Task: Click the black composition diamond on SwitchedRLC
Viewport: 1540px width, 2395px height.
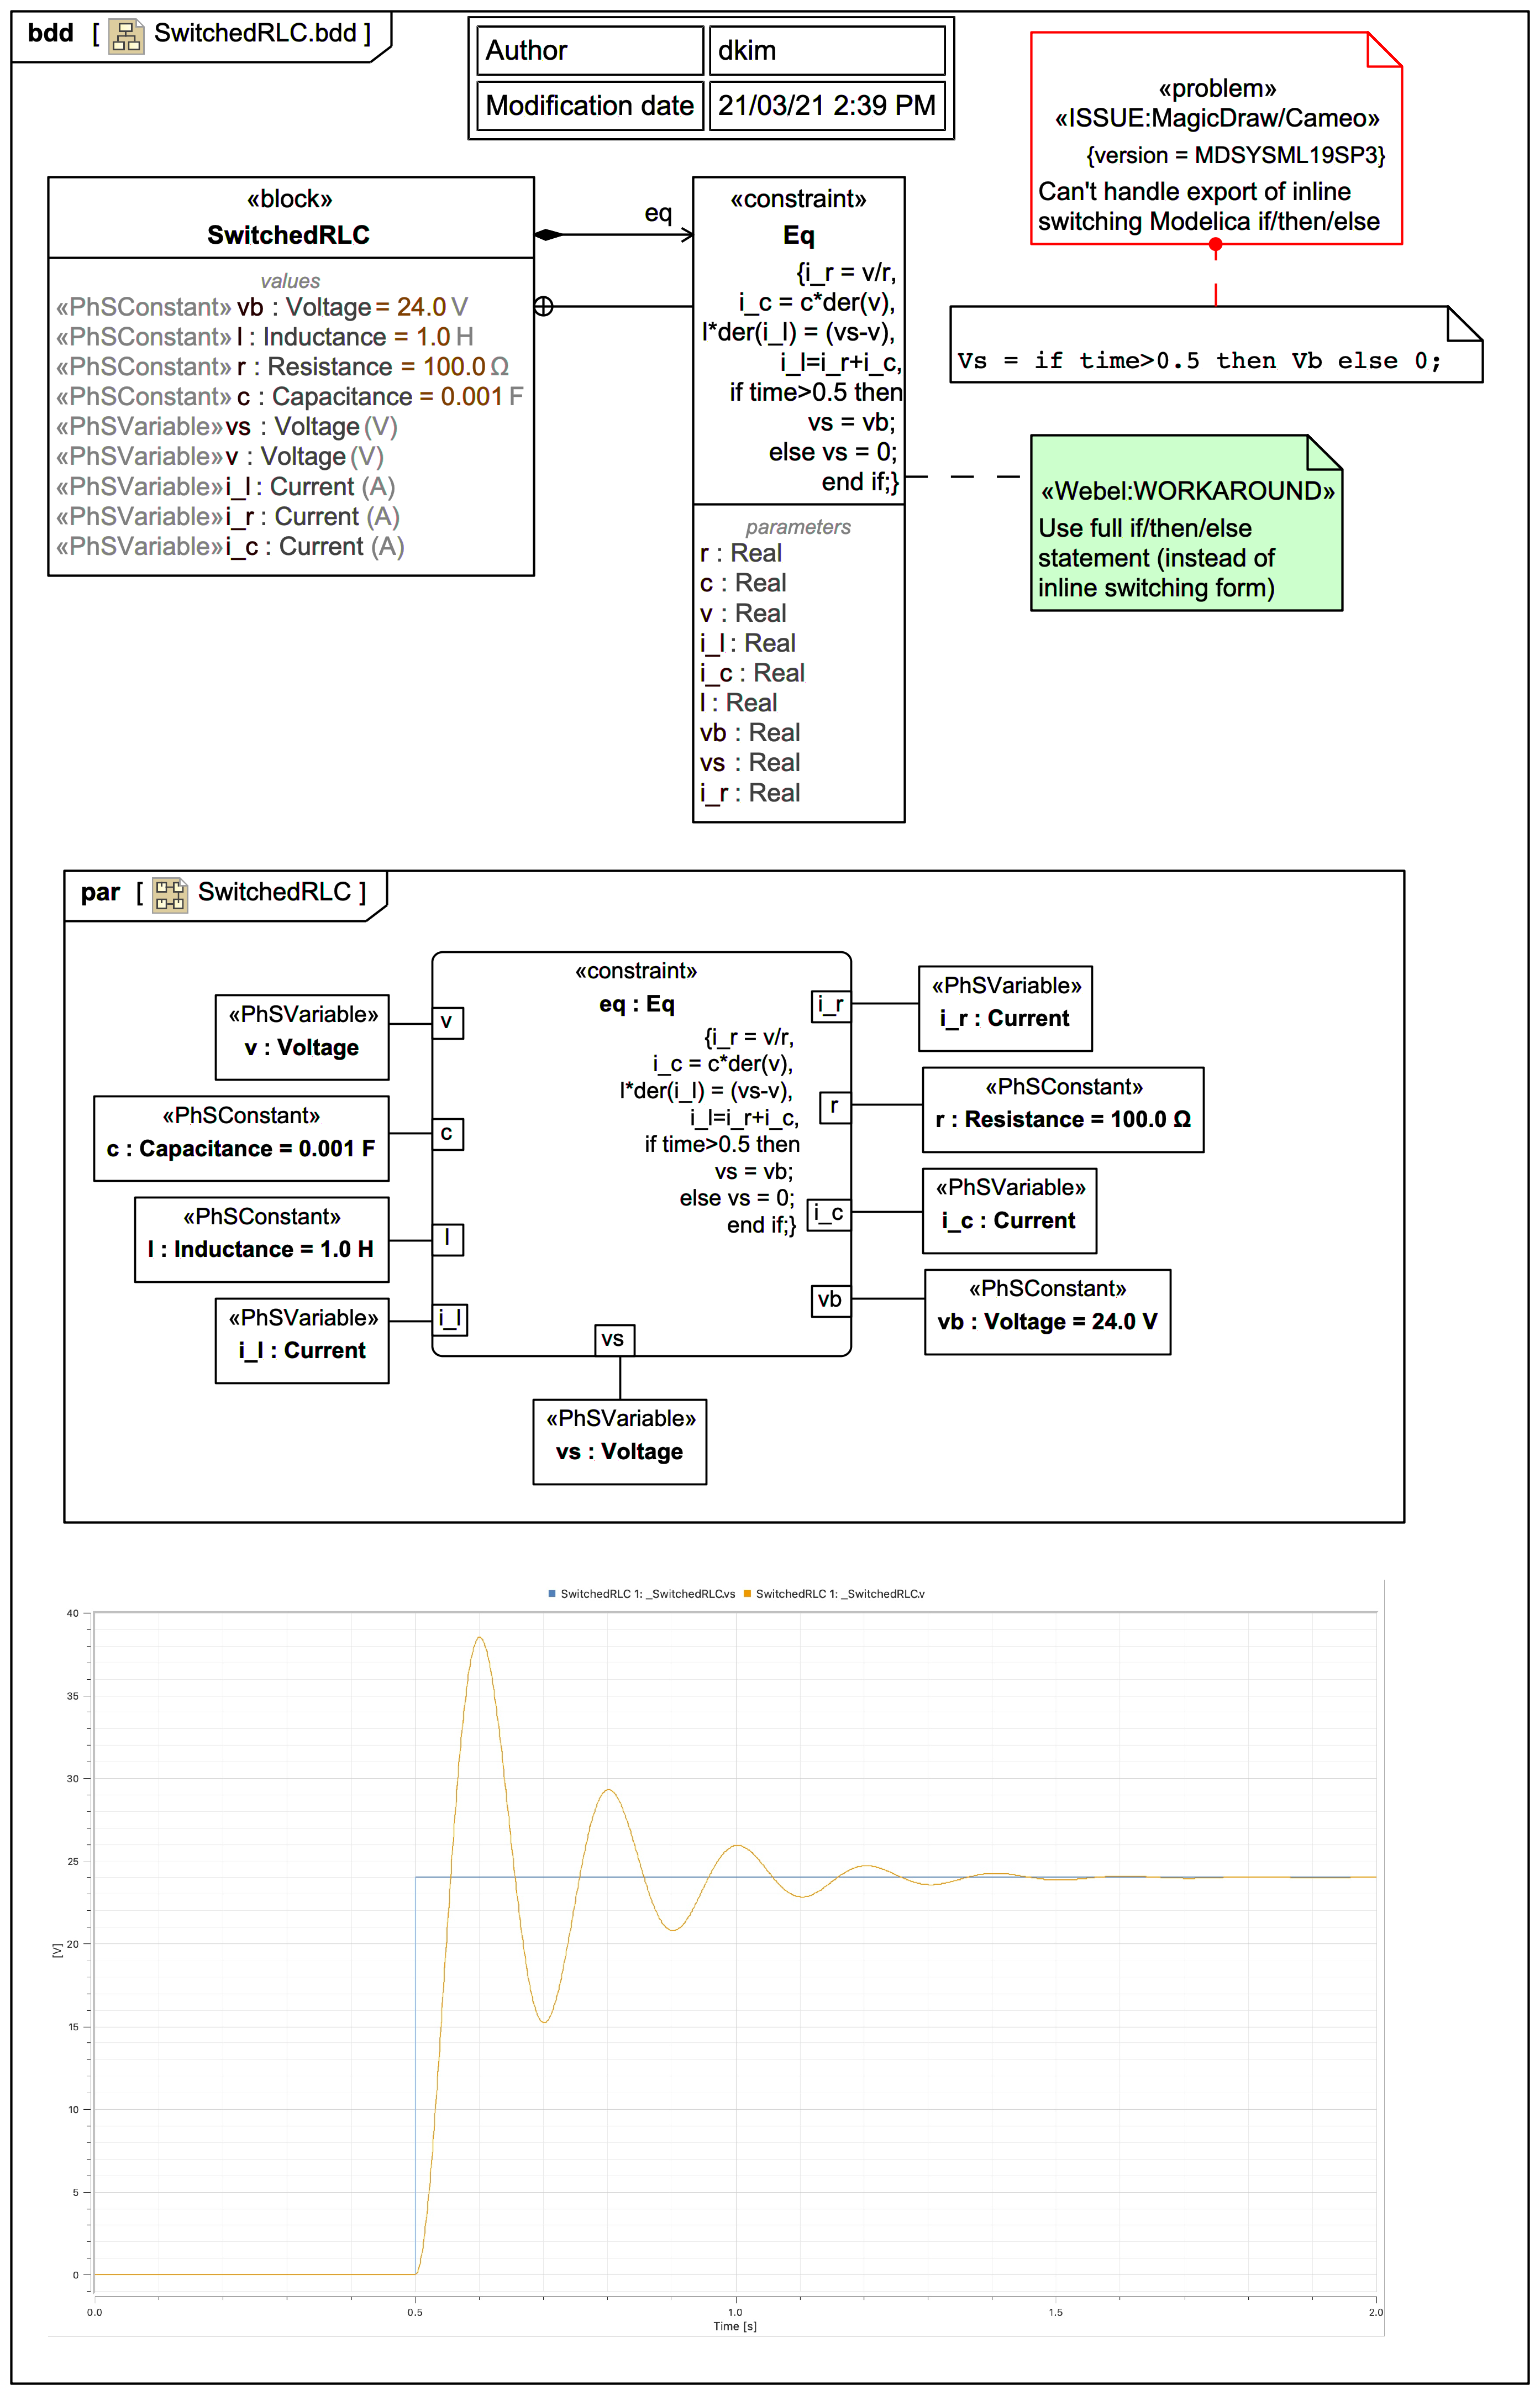Action: tap(548, 235)
